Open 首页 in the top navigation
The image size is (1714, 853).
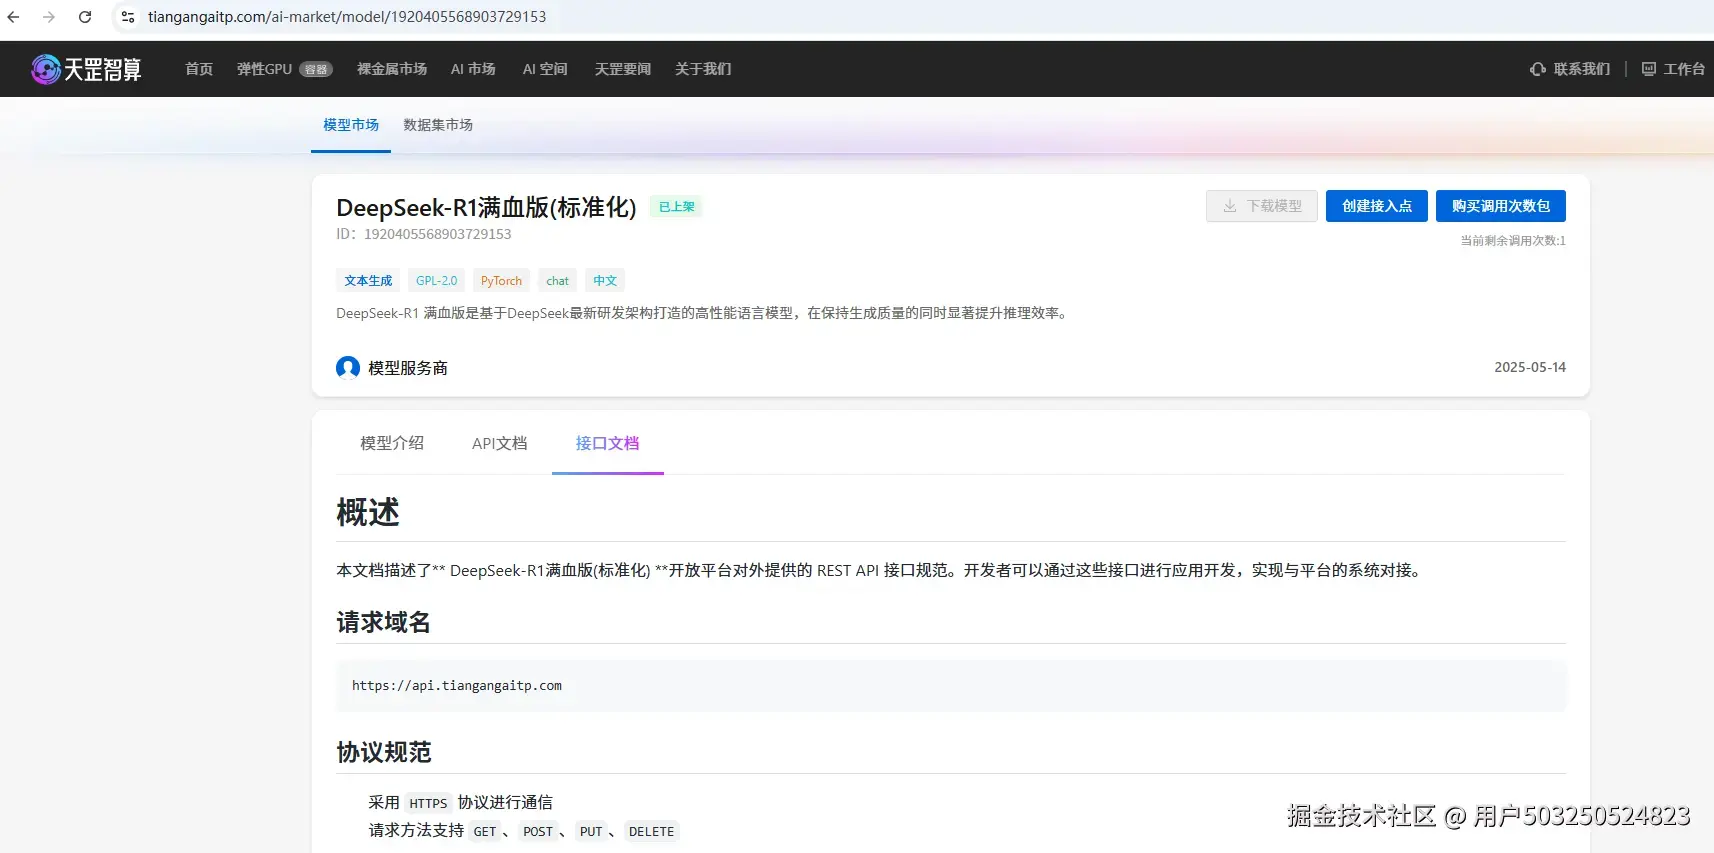tap(199, 69)
